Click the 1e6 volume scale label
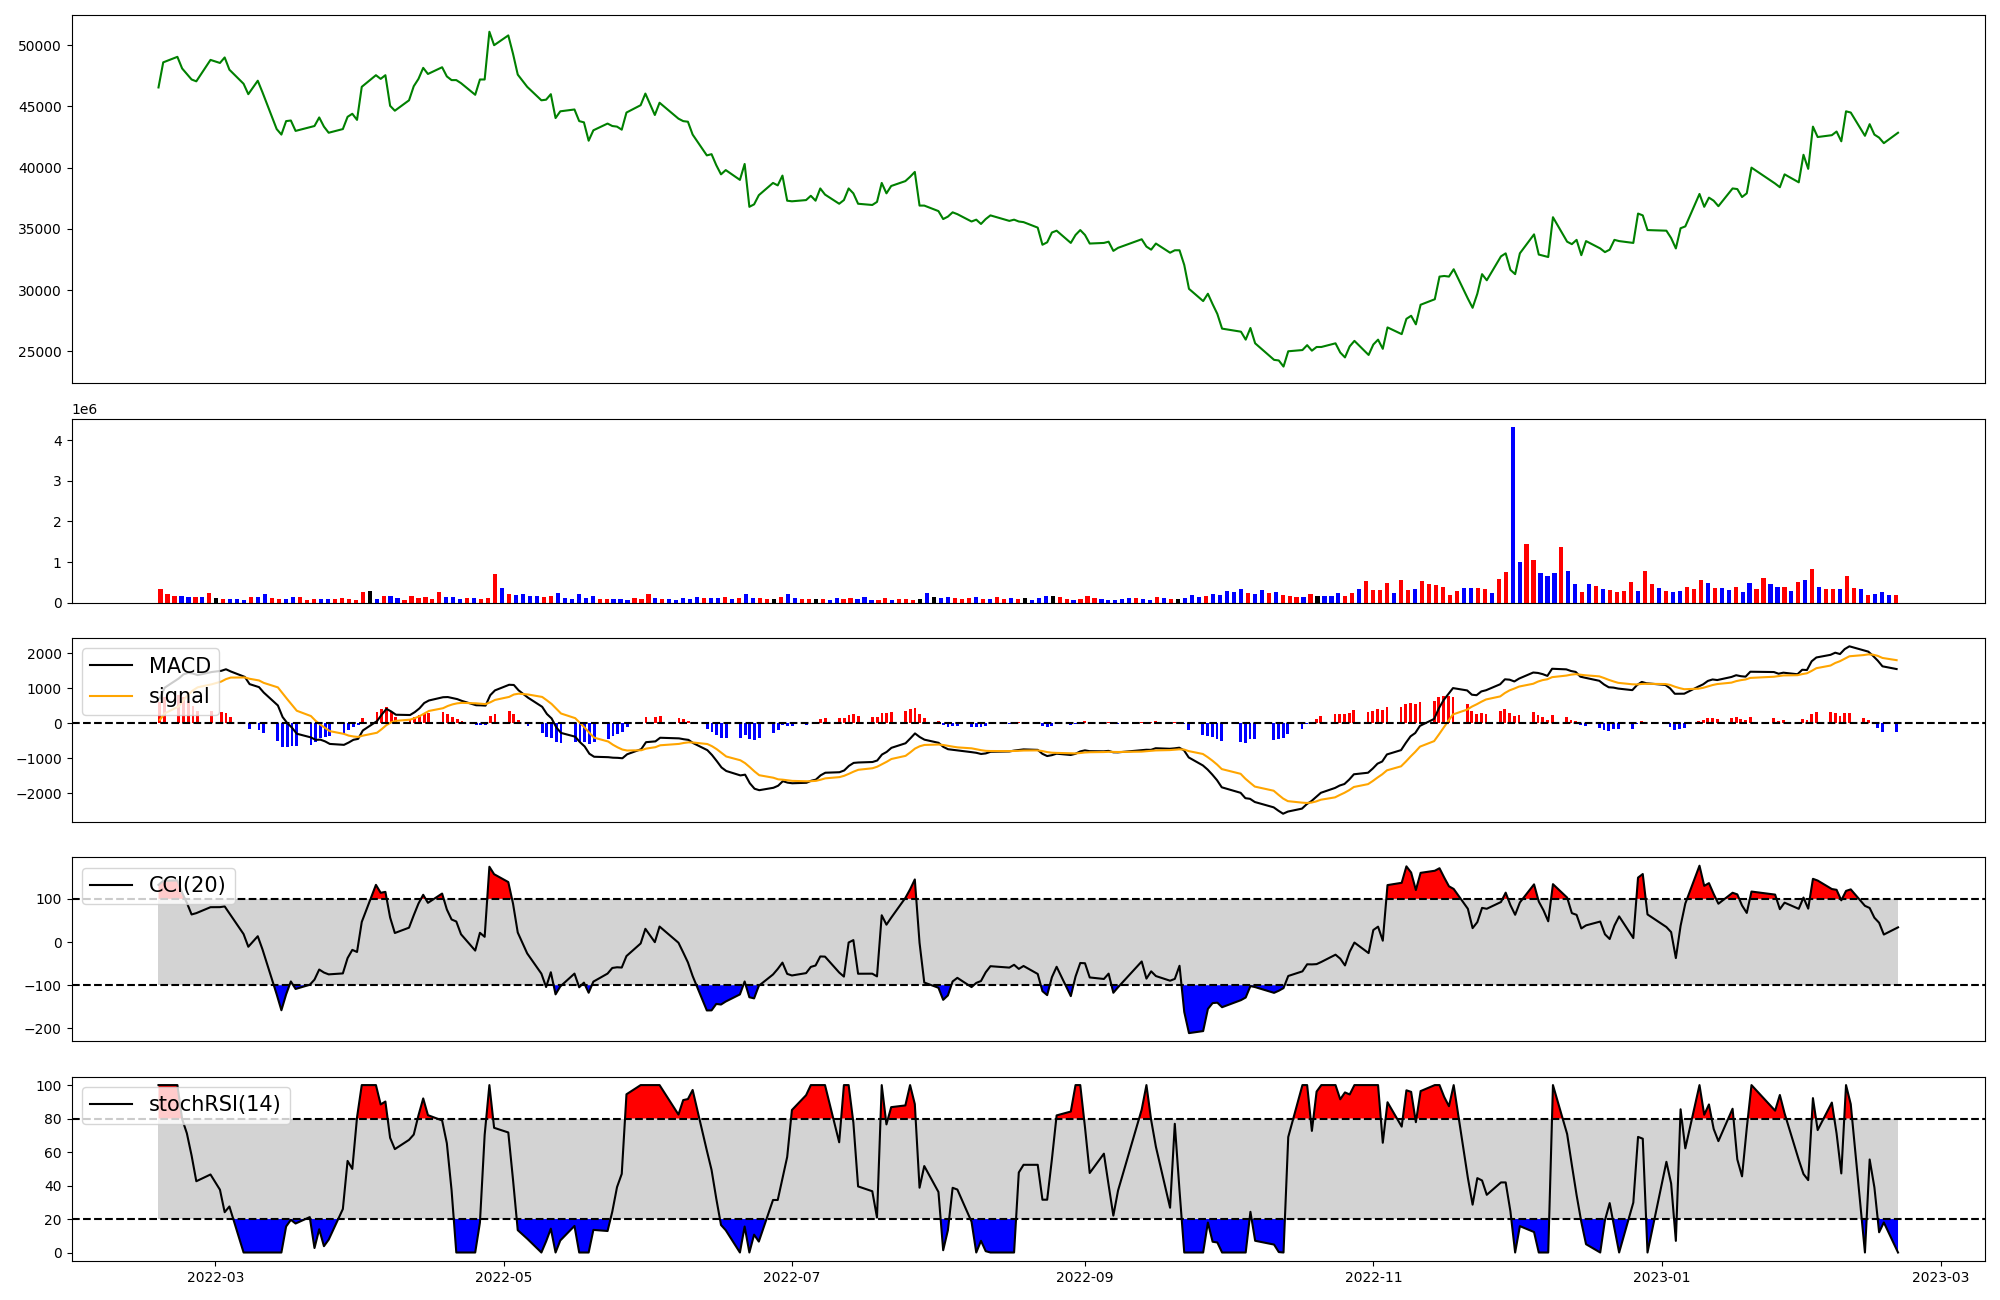2000x1300 pixels. coord(84,409)
